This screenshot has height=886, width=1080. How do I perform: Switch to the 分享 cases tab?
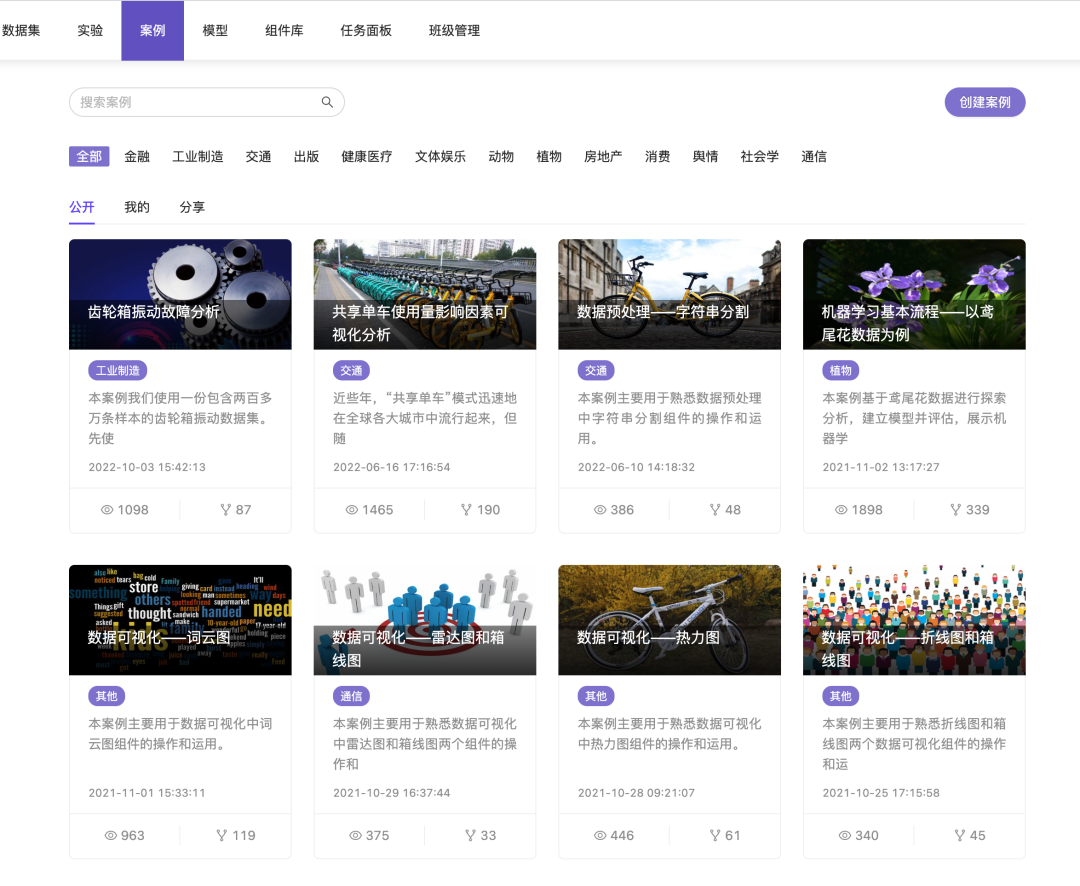click(192, 207)
